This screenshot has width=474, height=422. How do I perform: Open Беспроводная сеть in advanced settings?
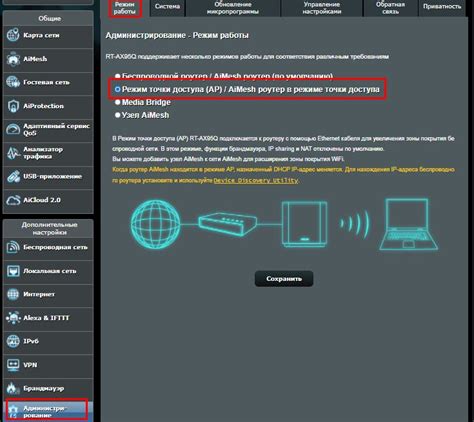(48, 247)
